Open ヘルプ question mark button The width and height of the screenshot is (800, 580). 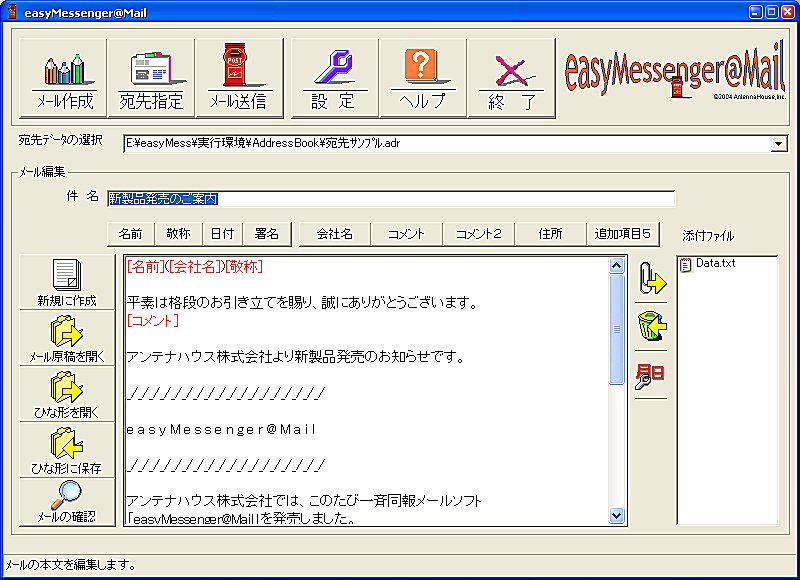(x=423, y=78)
